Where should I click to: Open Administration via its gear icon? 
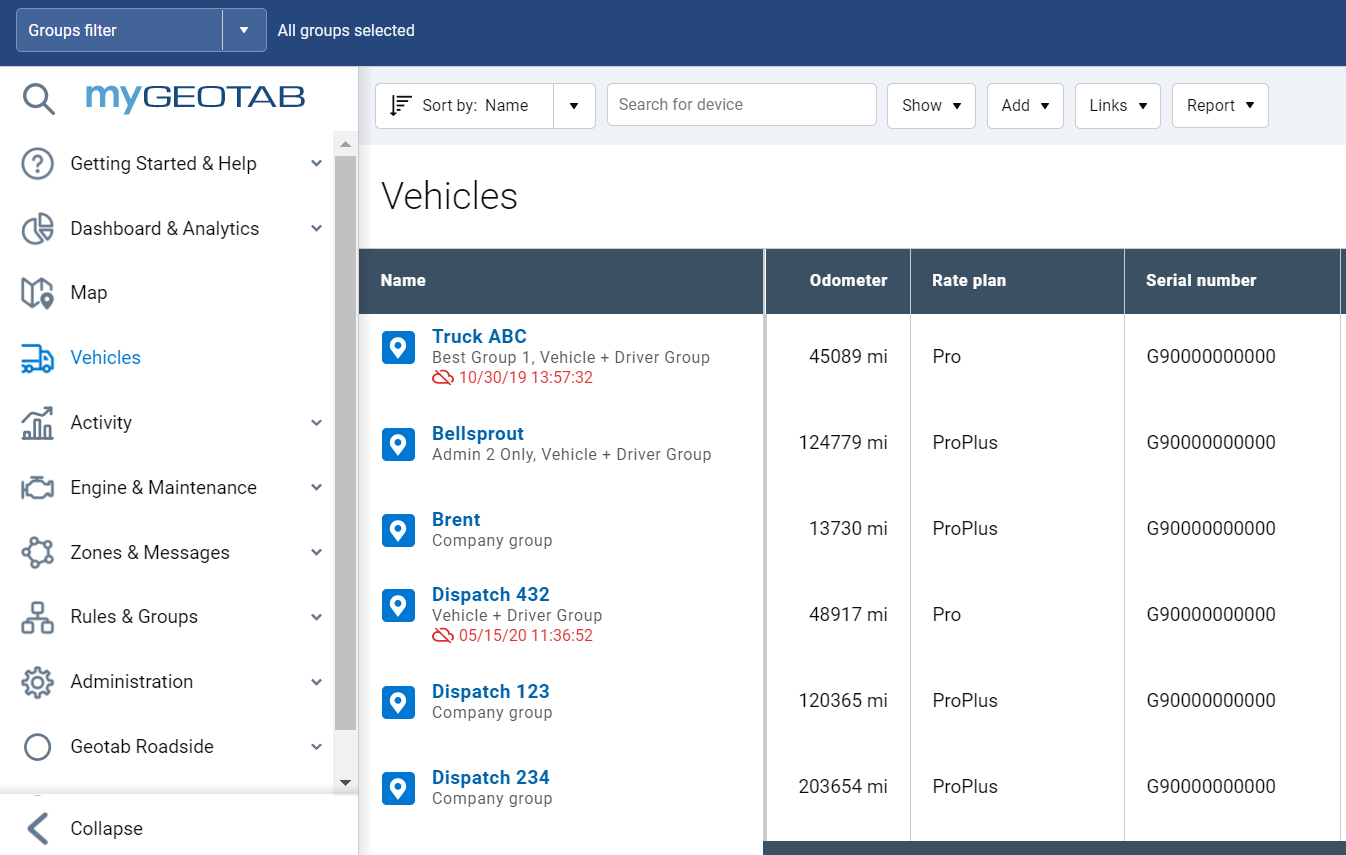click(37, 681)
